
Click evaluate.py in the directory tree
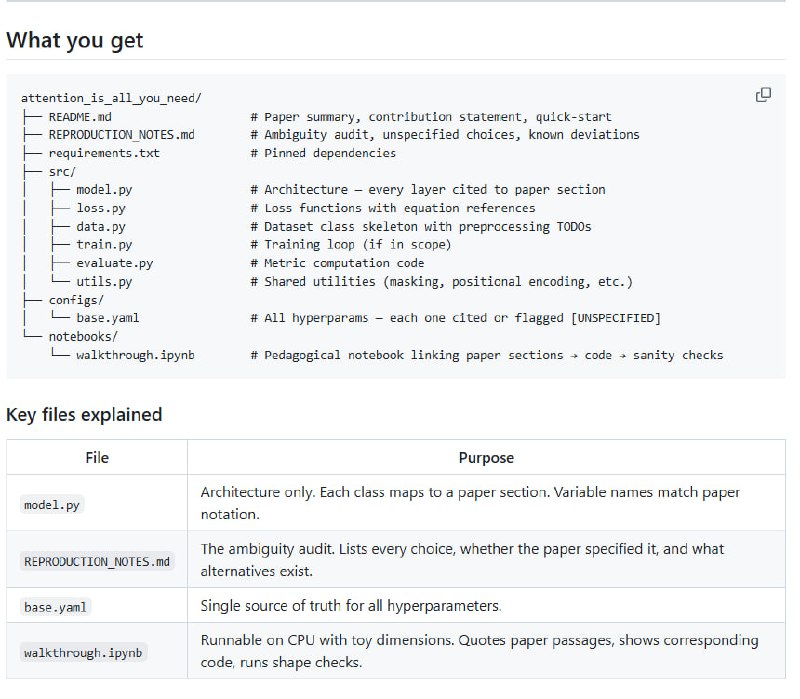(115, 264)
